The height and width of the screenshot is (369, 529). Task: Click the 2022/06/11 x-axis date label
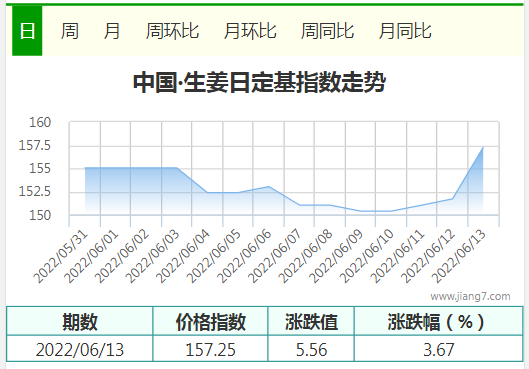tap(398, 257)
